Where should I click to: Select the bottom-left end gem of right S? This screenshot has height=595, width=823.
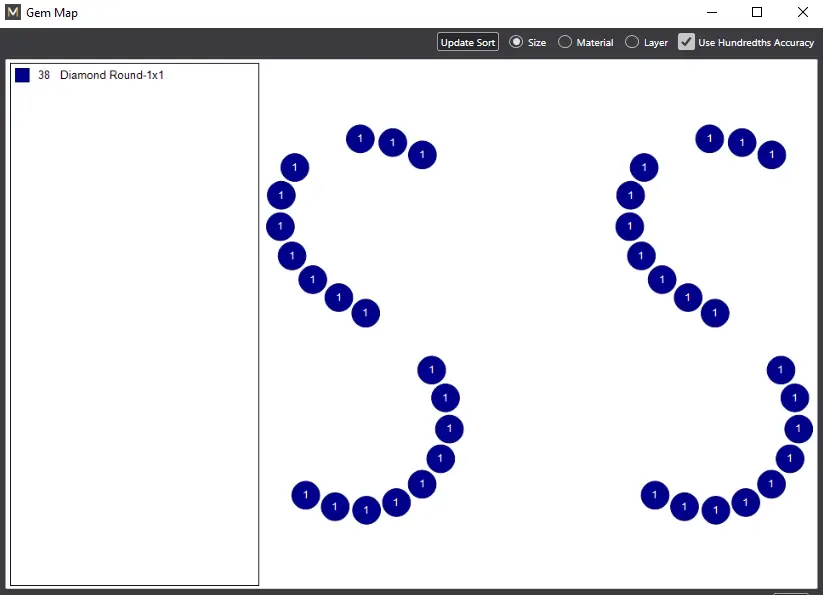[654, 494]
